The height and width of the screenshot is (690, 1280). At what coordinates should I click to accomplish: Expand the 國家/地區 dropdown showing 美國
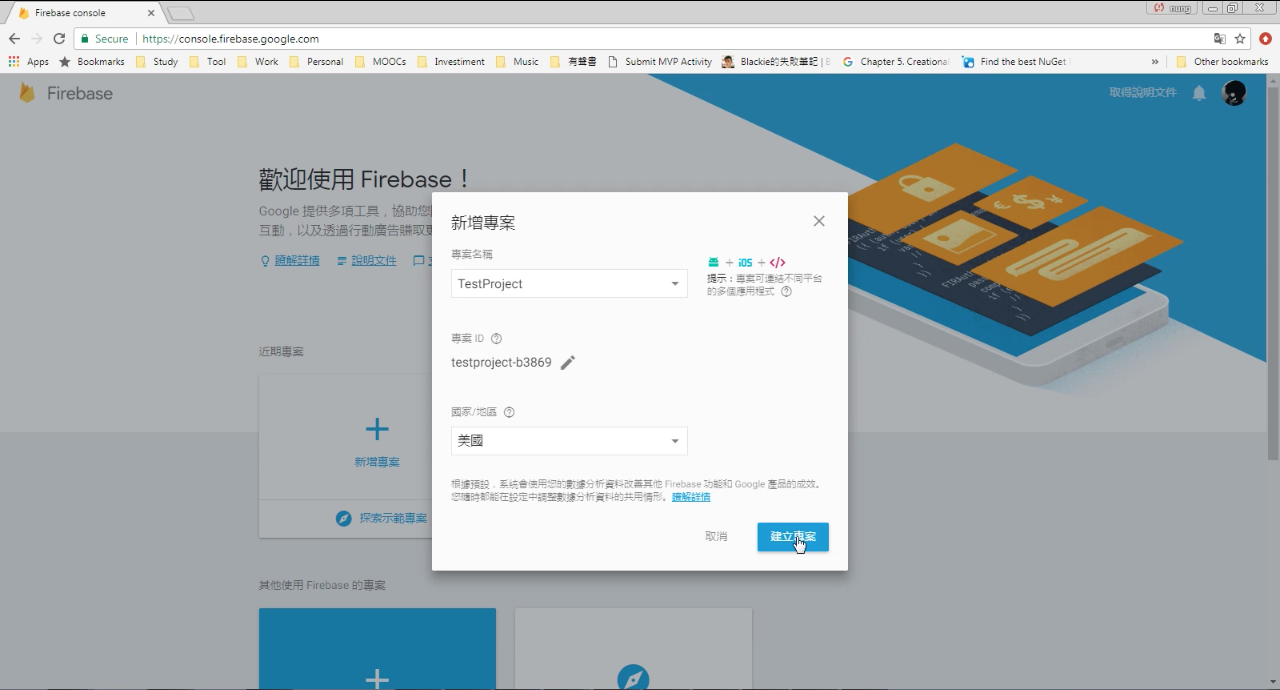point(569,441)
